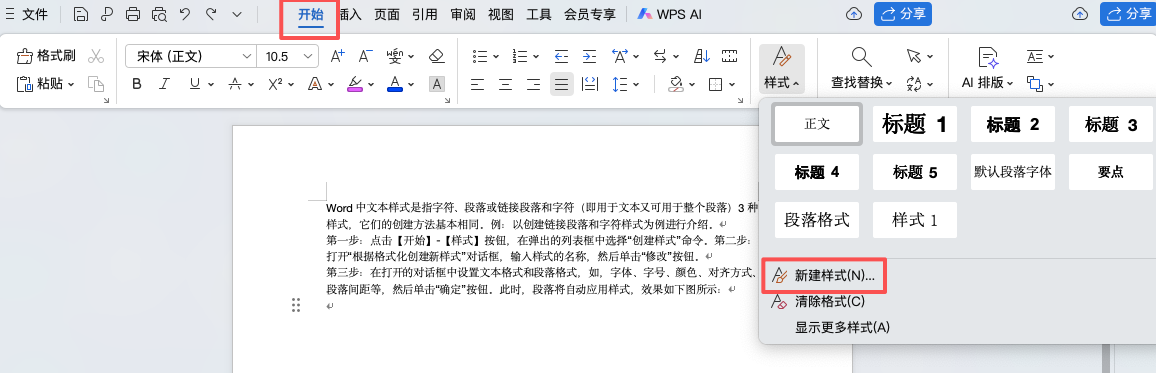Click the phonetic guide (wén) icon
Screen dimensions: 1156x373
[395, 56]
